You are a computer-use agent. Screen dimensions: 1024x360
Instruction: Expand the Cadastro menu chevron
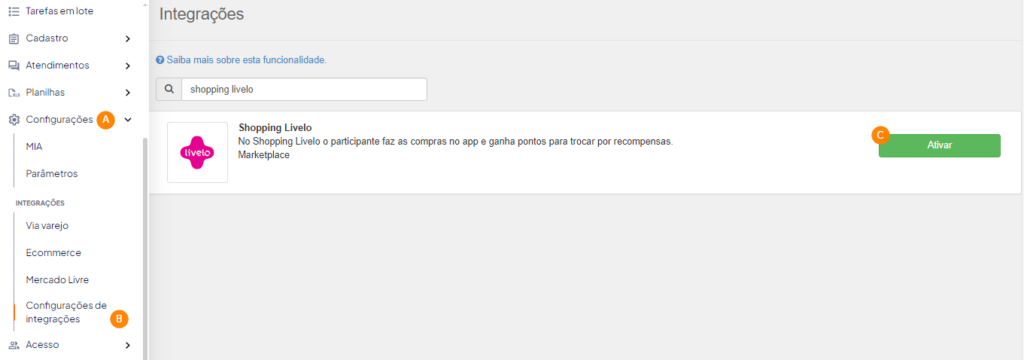click(x=128, y=39)
